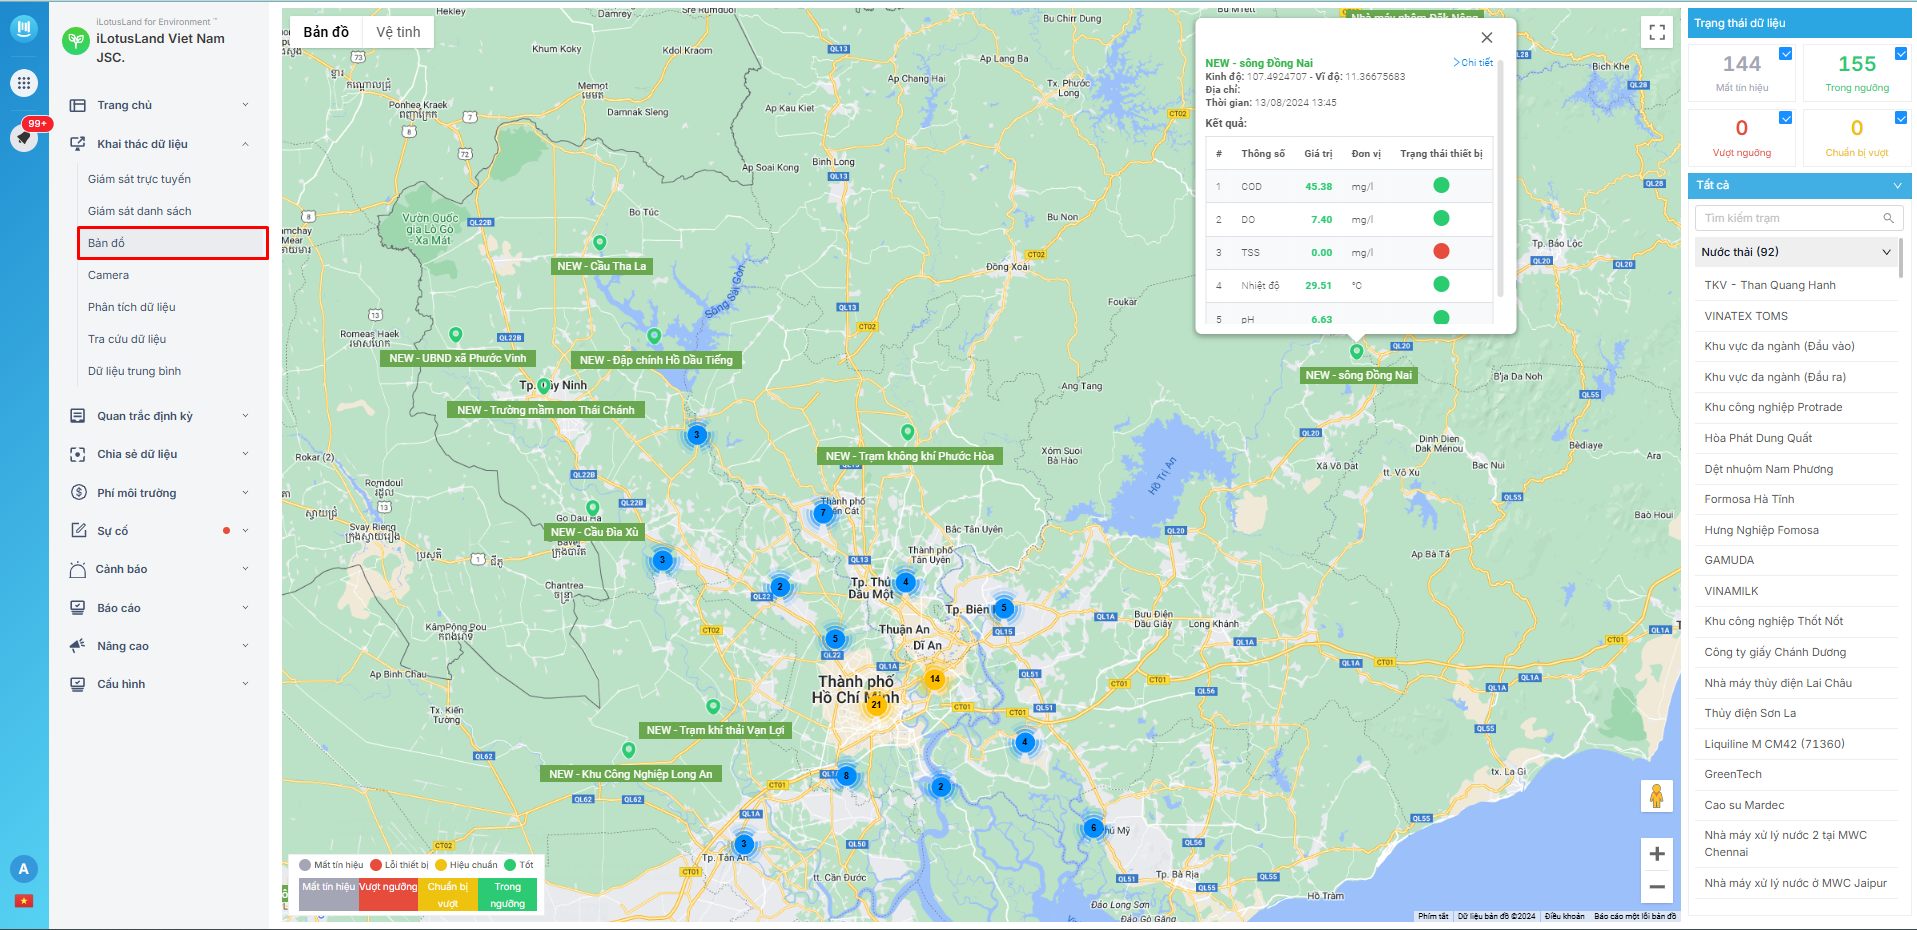Image resolution: width=1917 pixels, height=930 pixels.
Task: Select the Trạm khí thải Vạn Lợi pin
Action: coord(713,707)
